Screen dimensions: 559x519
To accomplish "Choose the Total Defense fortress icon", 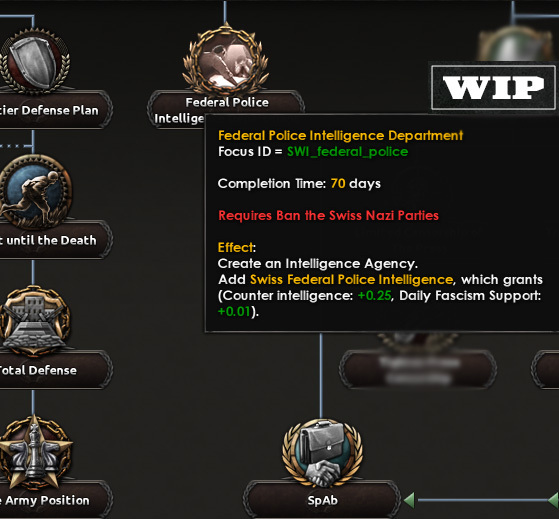I will (35, 321).
